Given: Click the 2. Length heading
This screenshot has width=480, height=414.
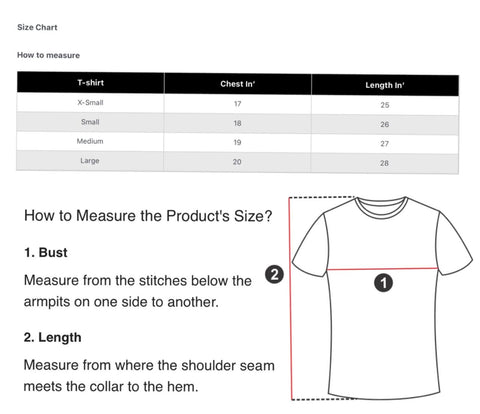Looking at the screenshot, I should coord(52,337).
